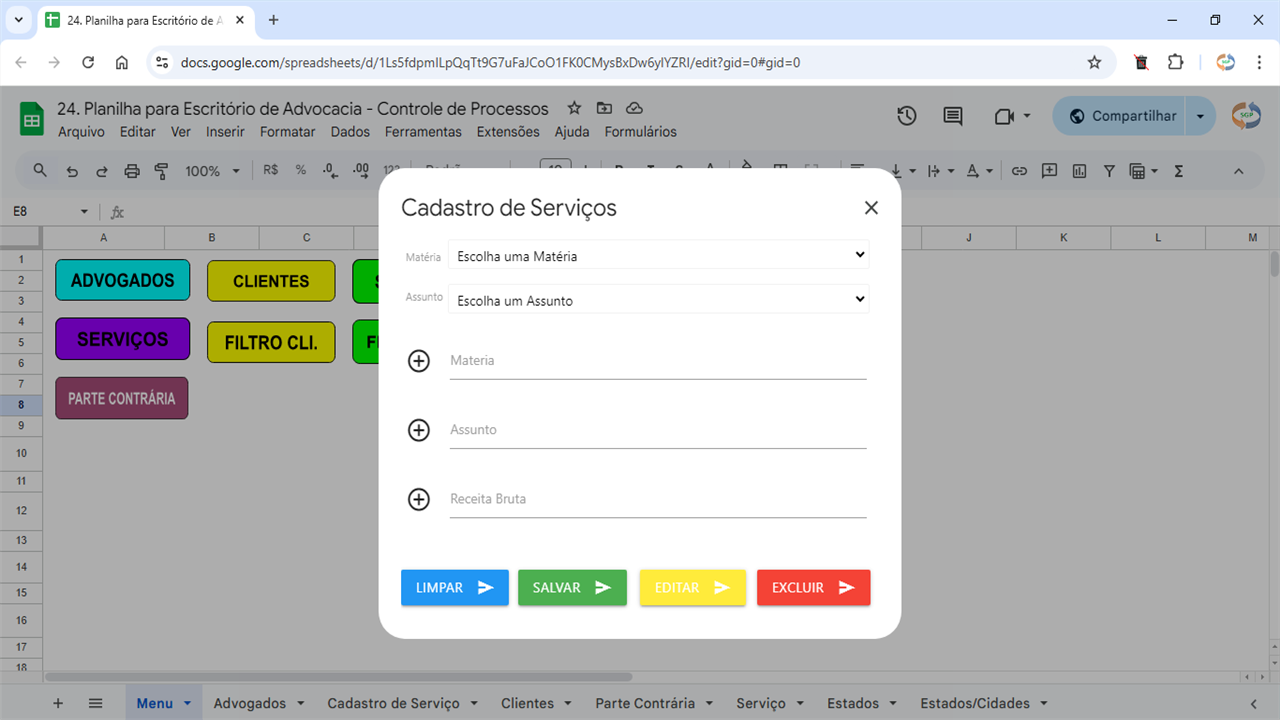Open the comments panel icon
The width and height of the screenshot is (1280, 720).
(x=953, y=116)
